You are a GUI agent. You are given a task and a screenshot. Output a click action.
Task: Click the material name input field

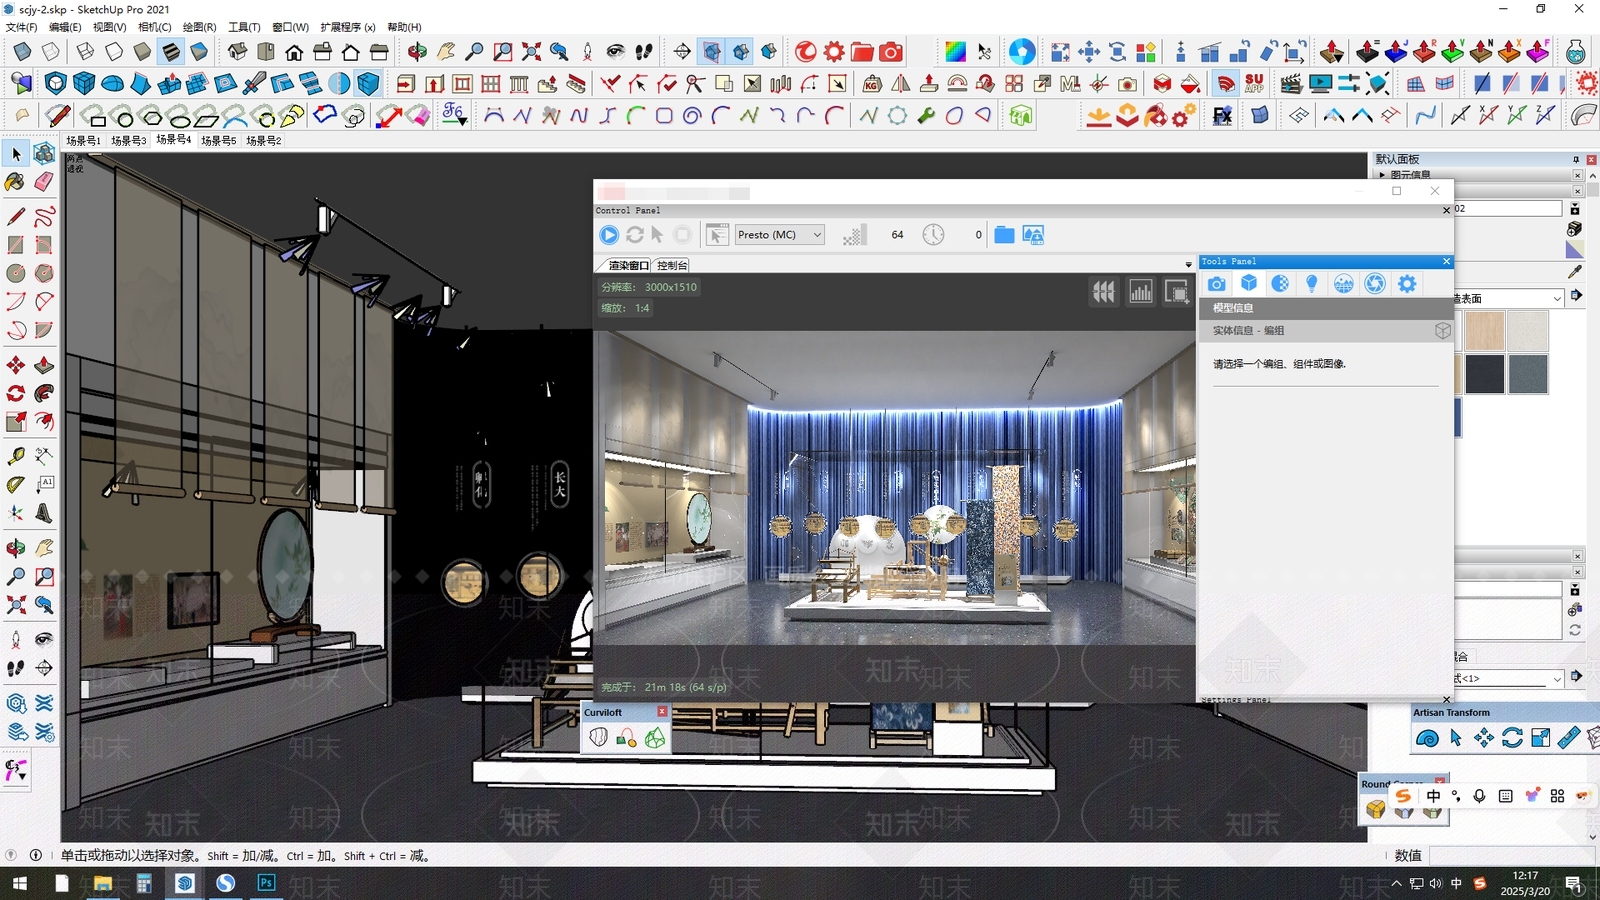coord(1508,208)
